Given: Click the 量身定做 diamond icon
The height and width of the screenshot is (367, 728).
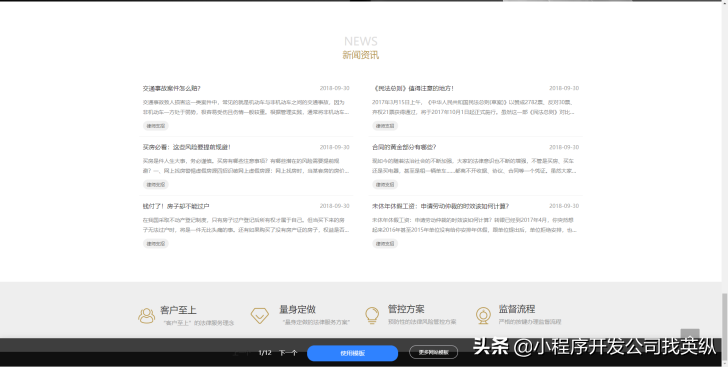Looking at the screenshot, I should tap(260, 316).
